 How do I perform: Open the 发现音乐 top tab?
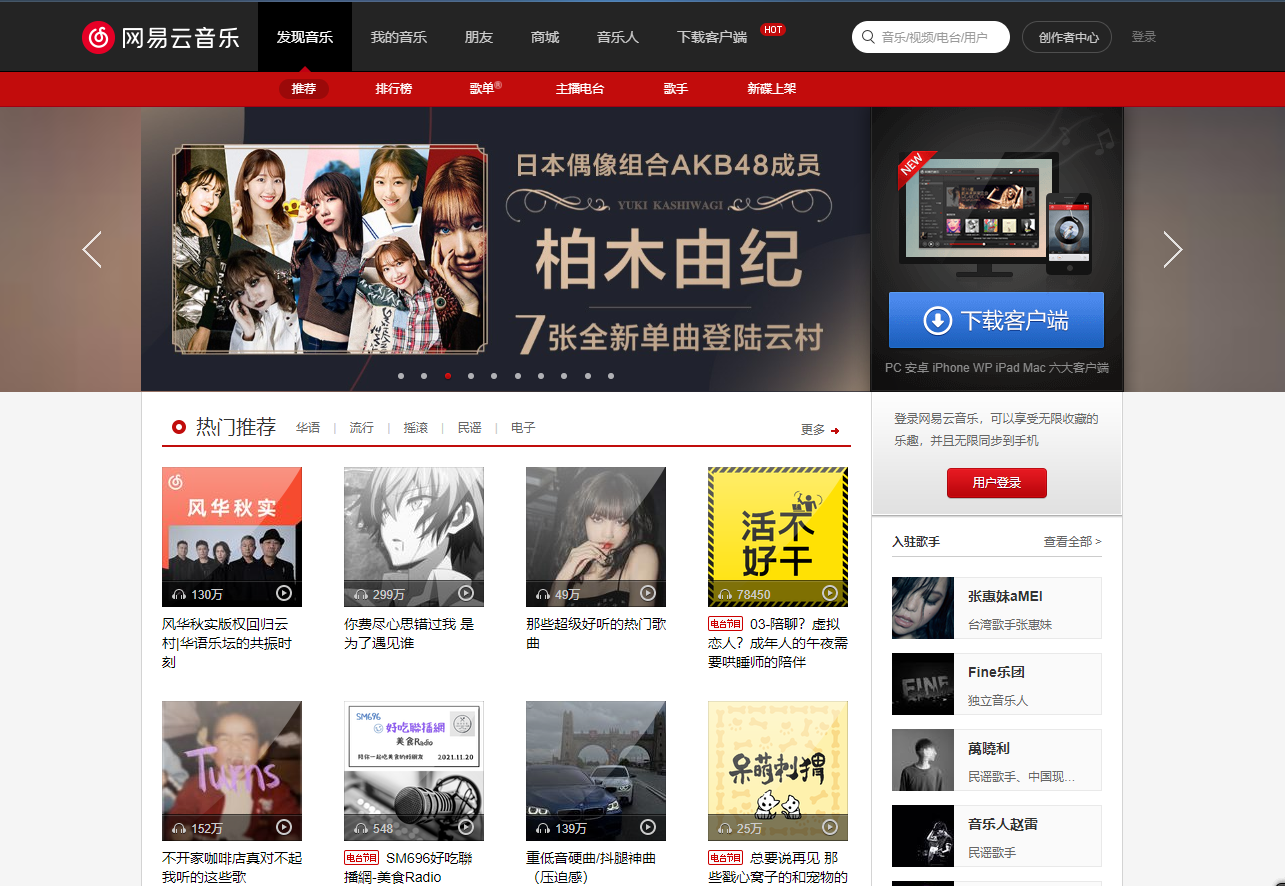(x=305, y=37)
